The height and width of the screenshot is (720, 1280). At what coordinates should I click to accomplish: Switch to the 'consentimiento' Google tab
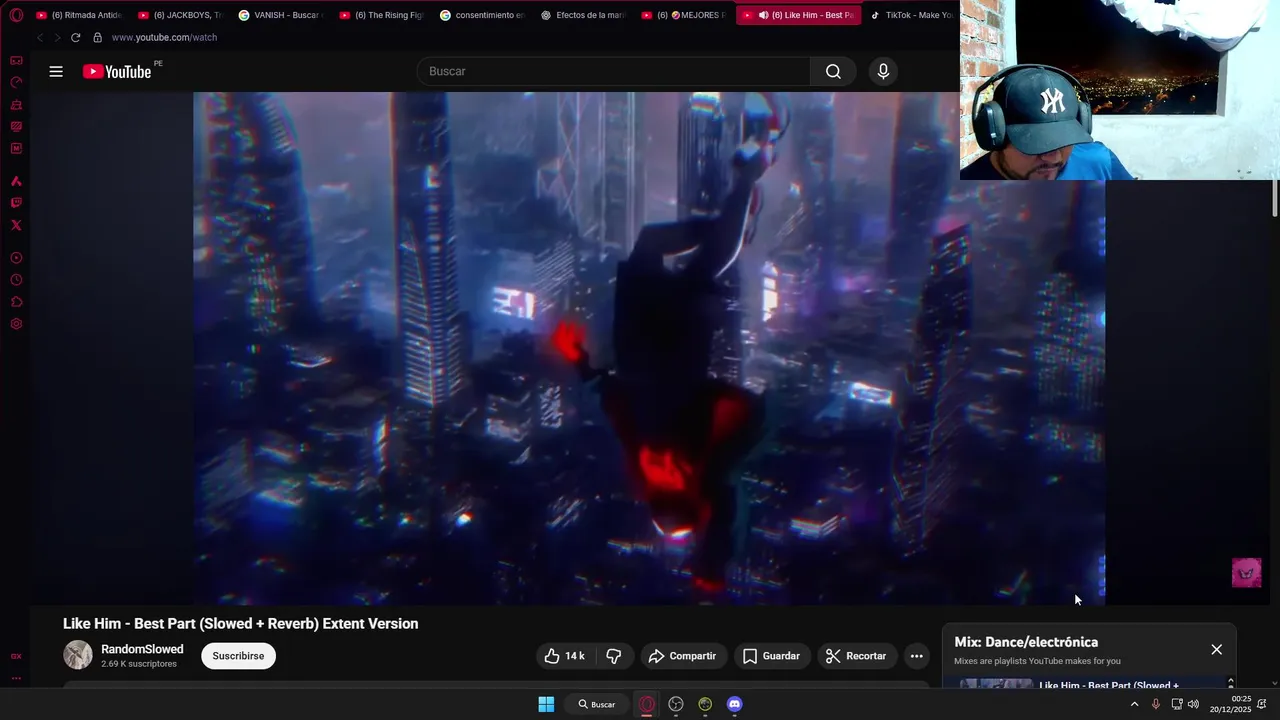[x=483, y=15]
